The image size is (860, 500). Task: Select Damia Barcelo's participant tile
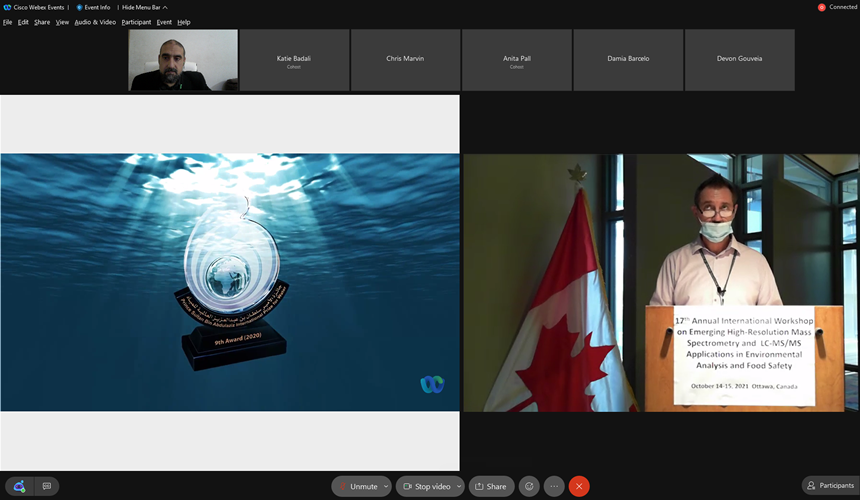click(628, 60)
